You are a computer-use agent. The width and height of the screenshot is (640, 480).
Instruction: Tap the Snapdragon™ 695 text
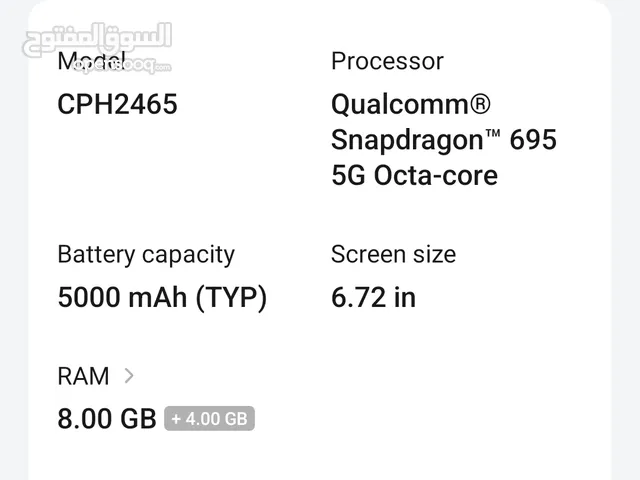[444, 140]
